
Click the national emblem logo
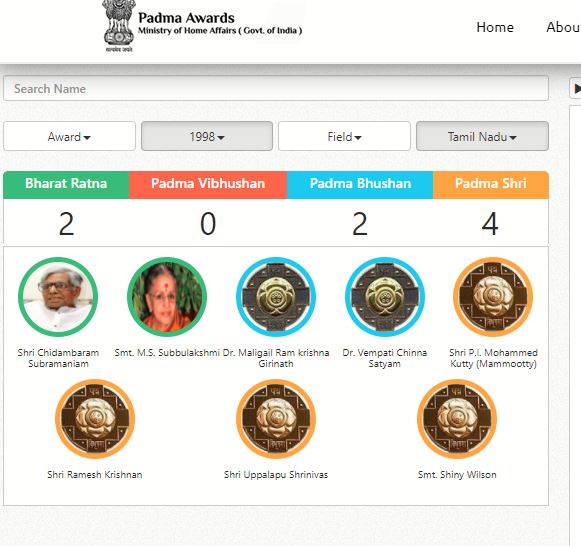point(119,25)
